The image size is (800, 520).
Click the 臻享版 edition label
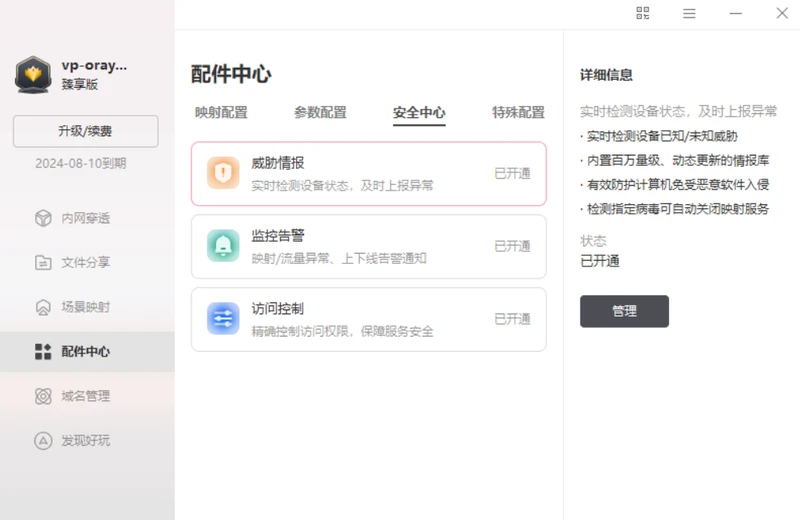(80, 84)
